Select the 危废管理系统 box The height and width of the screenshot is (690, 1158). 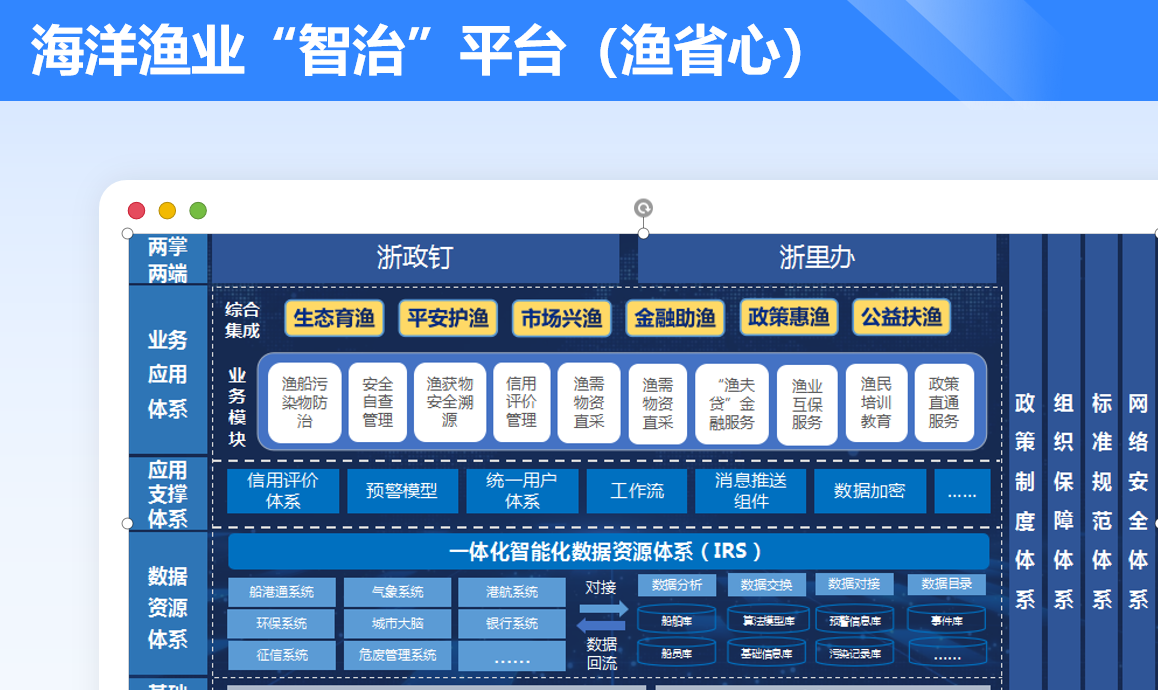397,655
